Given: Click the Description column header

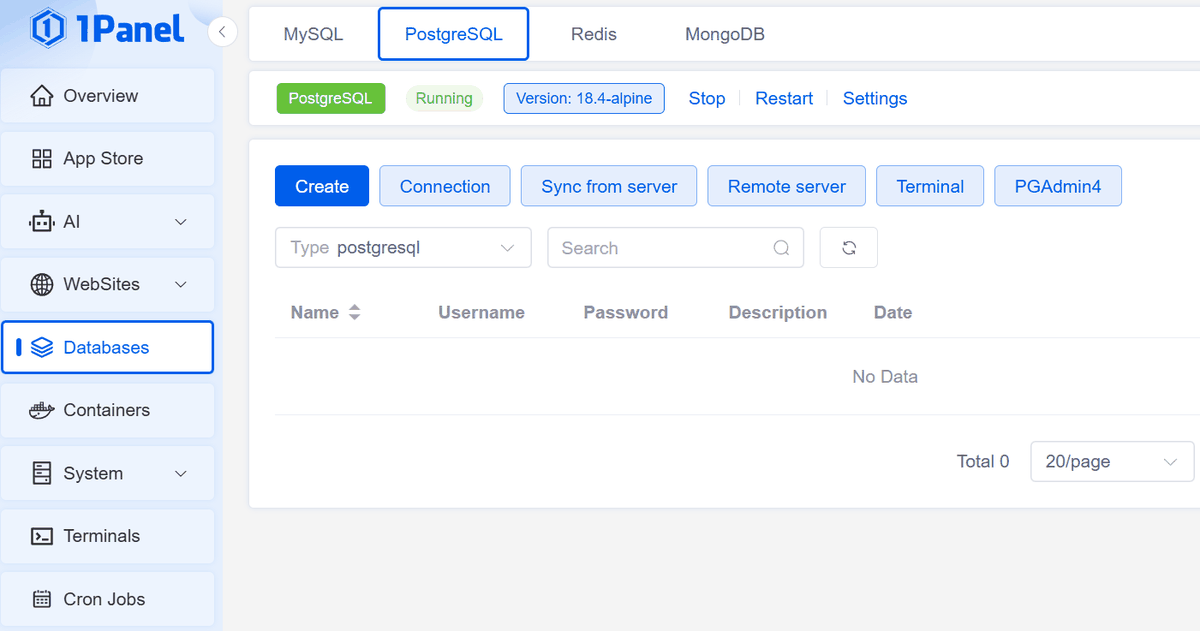Looking at the screenshot, I should click(778, 313).
